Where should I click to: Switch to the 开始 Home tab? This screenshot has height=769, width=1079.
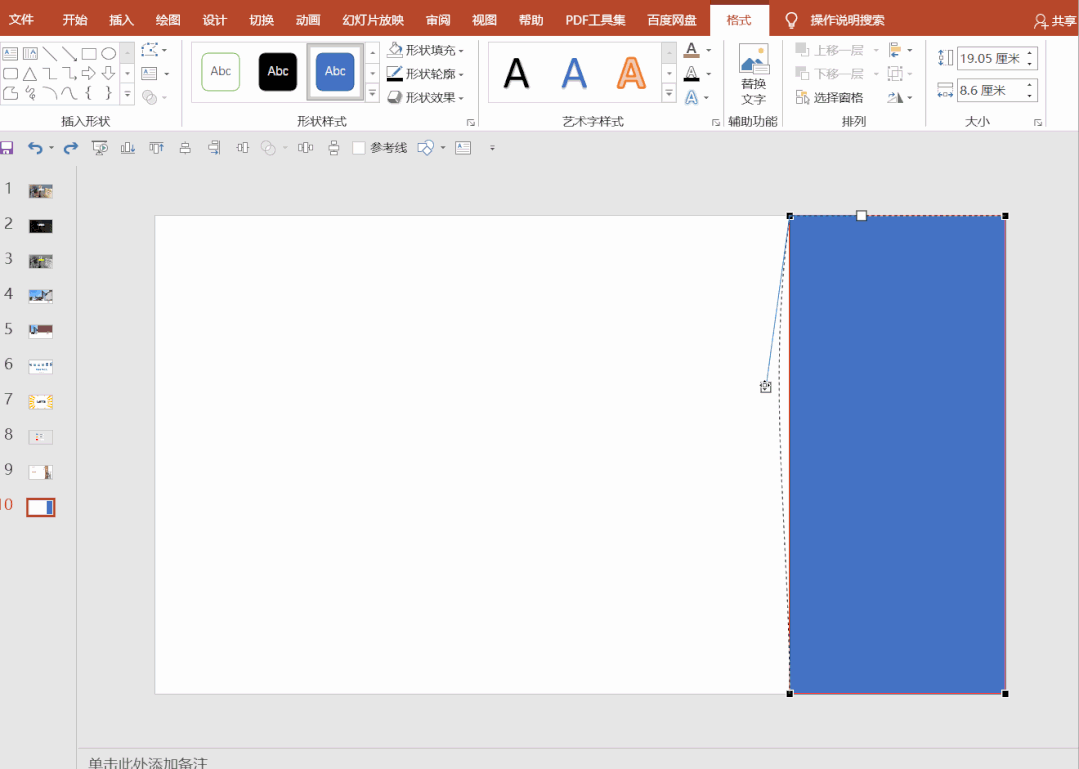[74, 20]
